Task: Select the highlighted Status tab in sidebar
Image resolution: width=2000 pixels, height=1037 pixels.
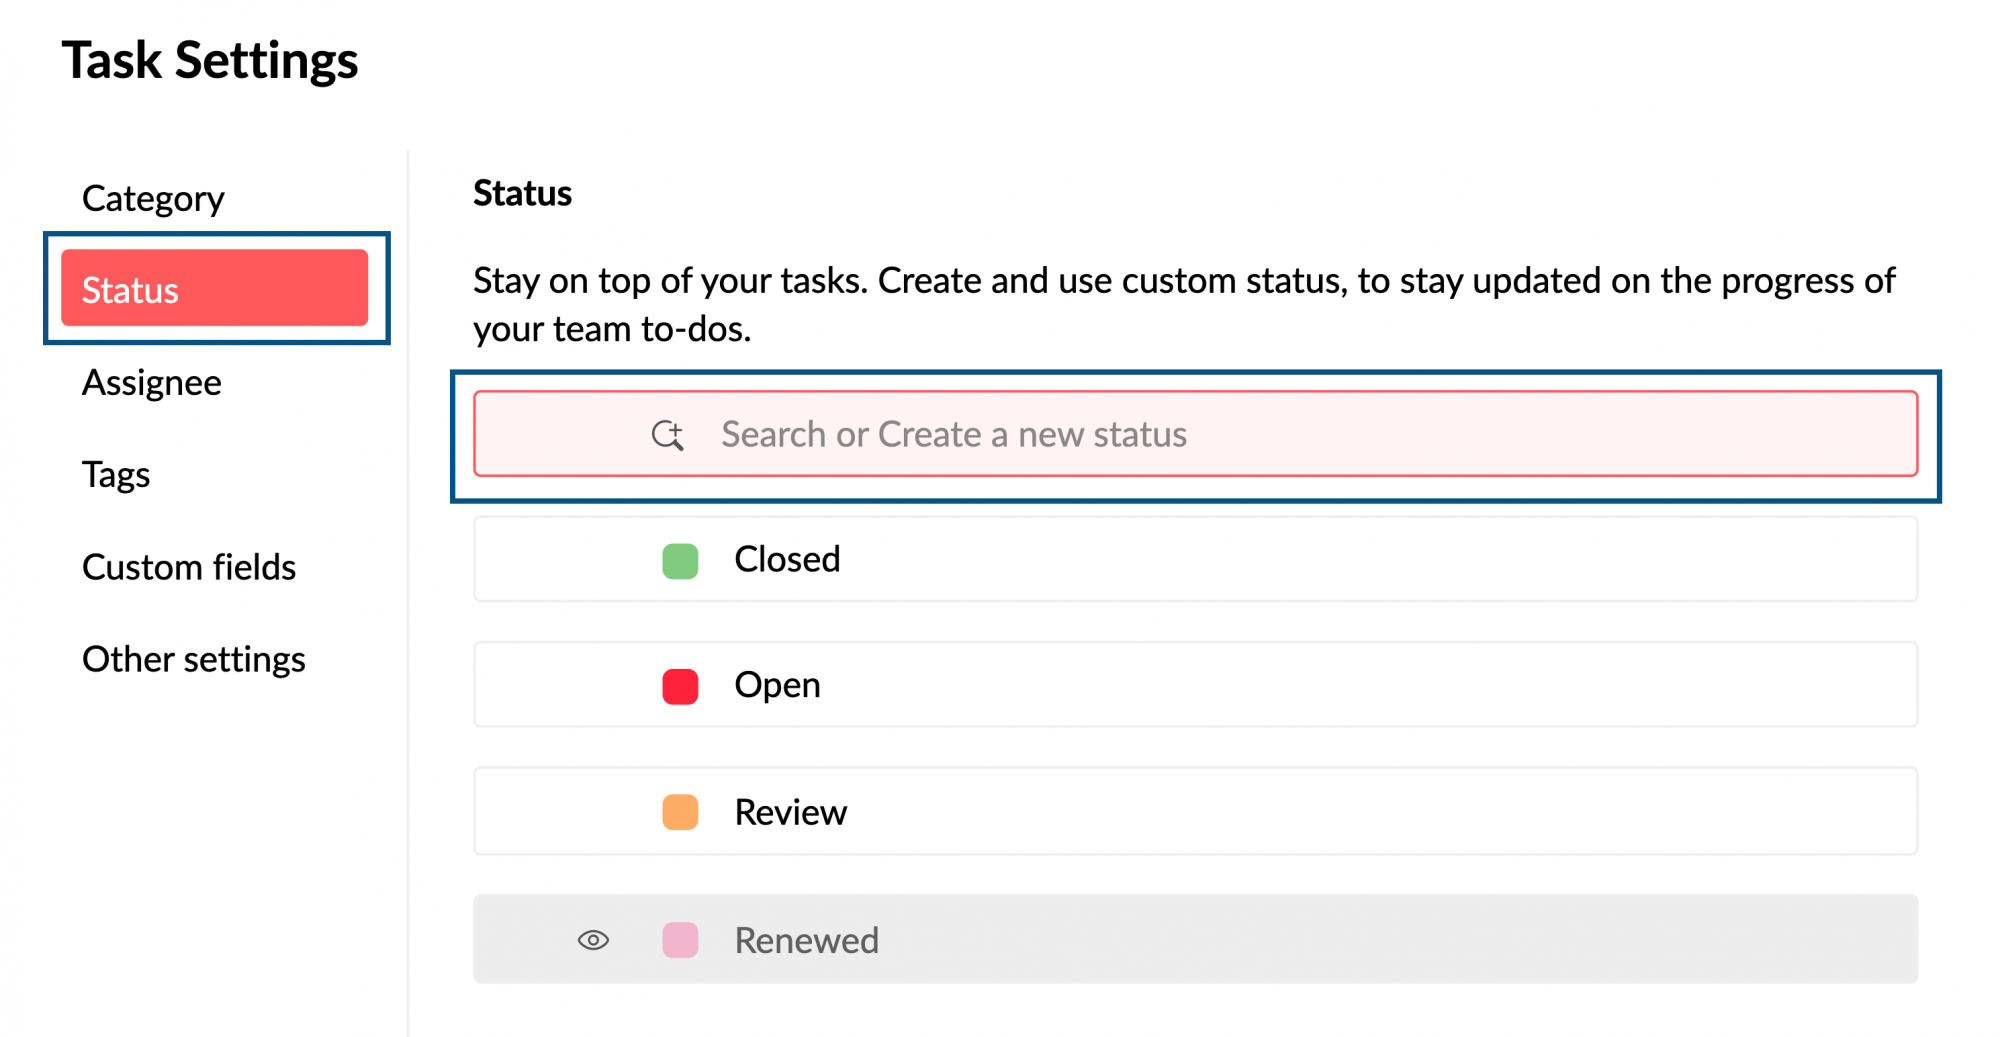Action: click(x=214, y=289)
